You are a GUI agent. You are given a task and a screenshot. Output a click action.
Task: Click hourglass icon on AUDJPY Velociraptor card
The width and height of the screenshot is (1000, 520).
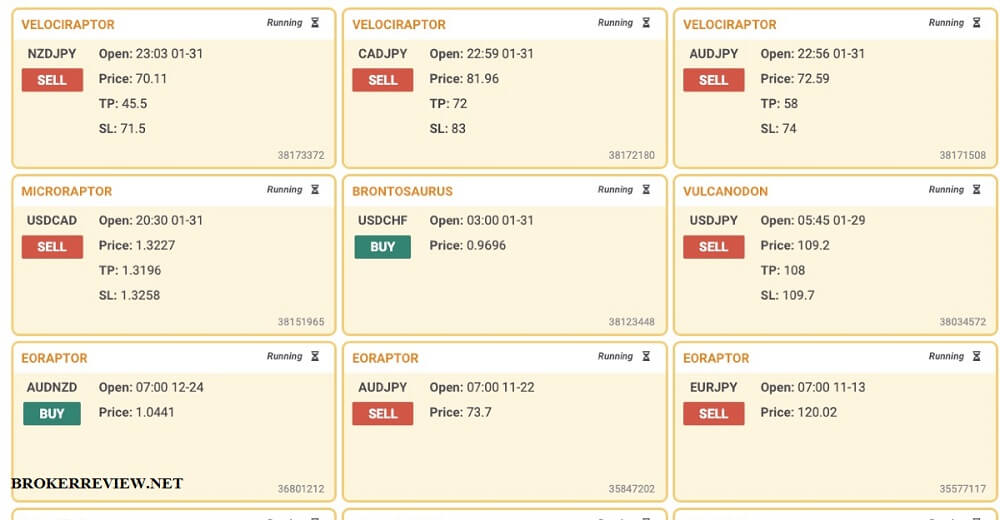(976, 23)
